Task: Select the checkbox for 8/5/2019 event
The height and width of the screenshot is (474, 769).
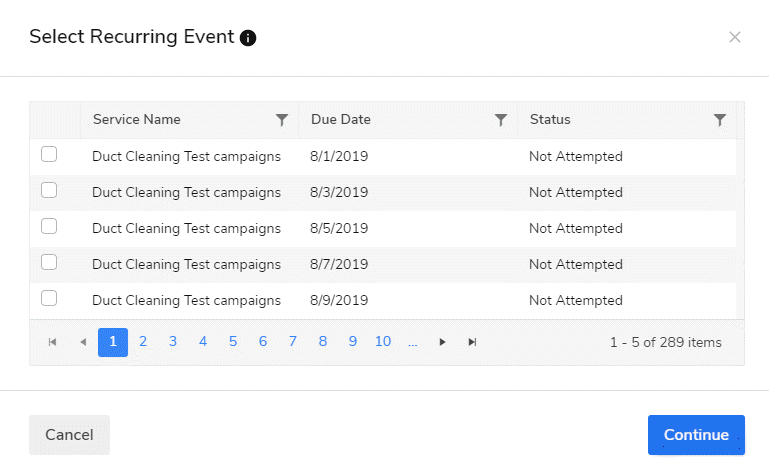Action: 49,227
